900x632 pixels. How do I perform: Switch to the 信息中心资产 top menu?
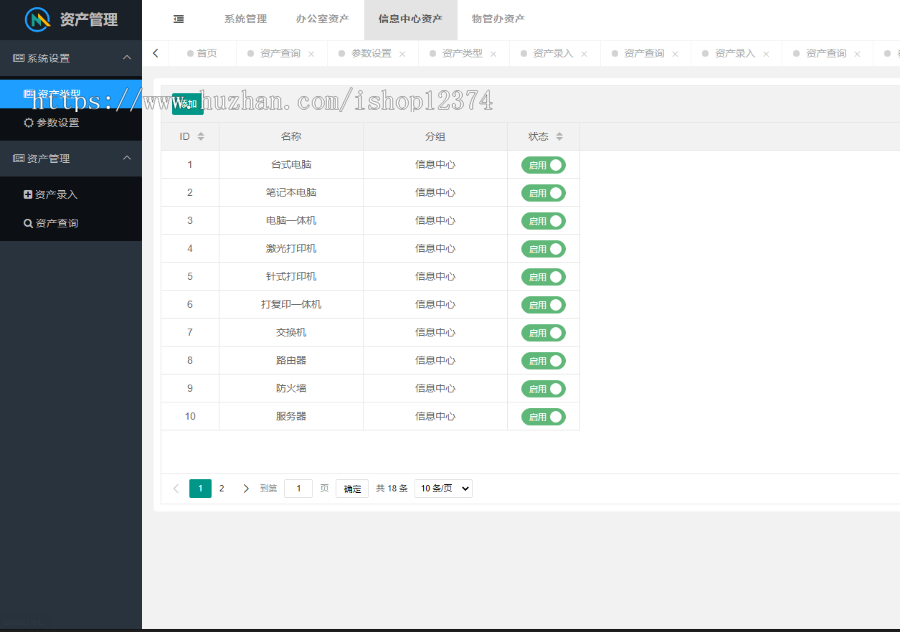pos(410,19)
